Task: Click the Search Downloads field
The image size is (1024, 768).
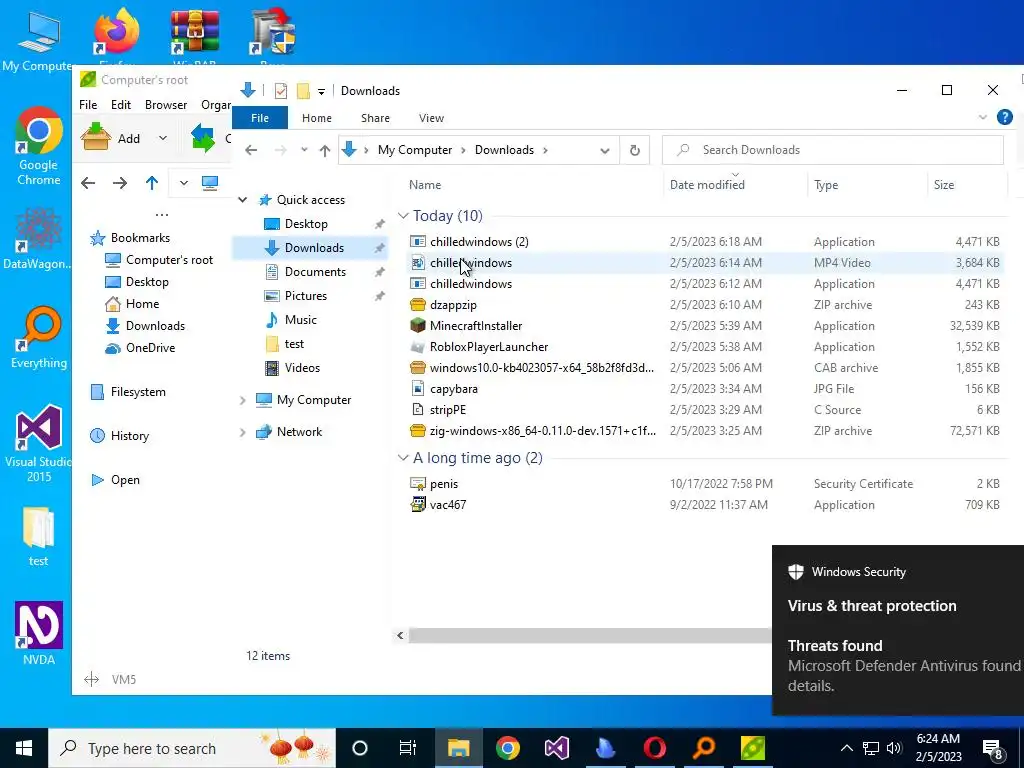Action: point(833,150)
